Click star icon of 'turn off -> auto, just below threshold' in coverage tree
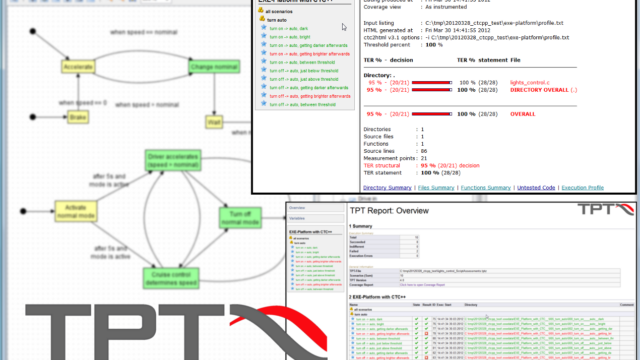Image resolution: width=640 pixels, height=360 pixels. point(264,70)
